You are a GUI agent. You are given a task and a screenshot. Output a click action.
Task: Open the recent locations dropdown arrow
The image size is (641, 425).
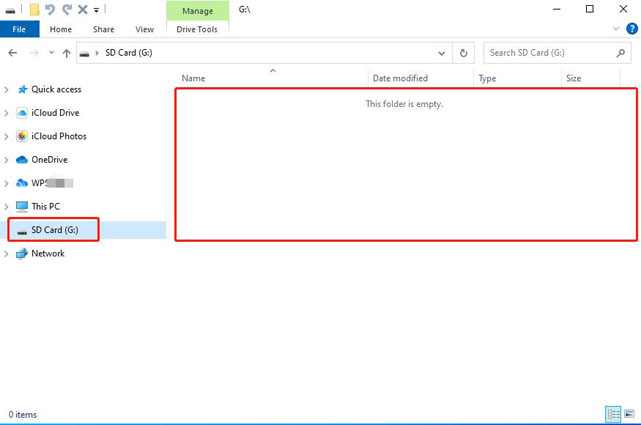(51, 53)
